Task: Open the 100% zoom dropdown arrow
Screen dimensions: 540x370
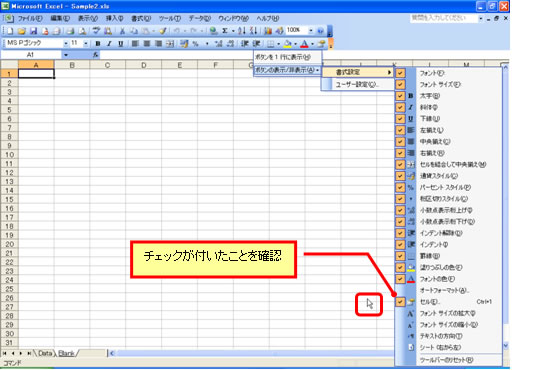Action: [x=311, y=31]
